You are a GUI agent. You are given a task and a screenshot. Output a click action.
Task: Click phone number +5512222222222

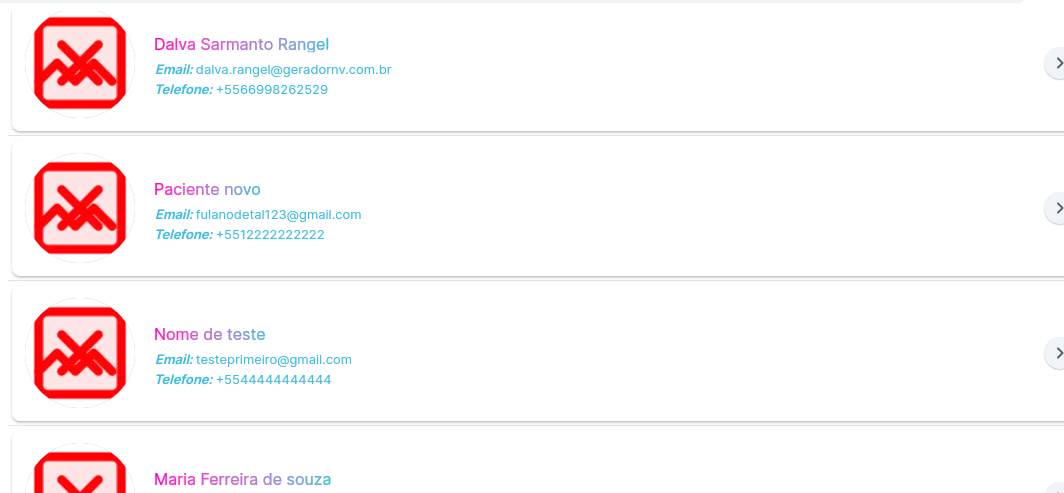(x=270, y=235)
